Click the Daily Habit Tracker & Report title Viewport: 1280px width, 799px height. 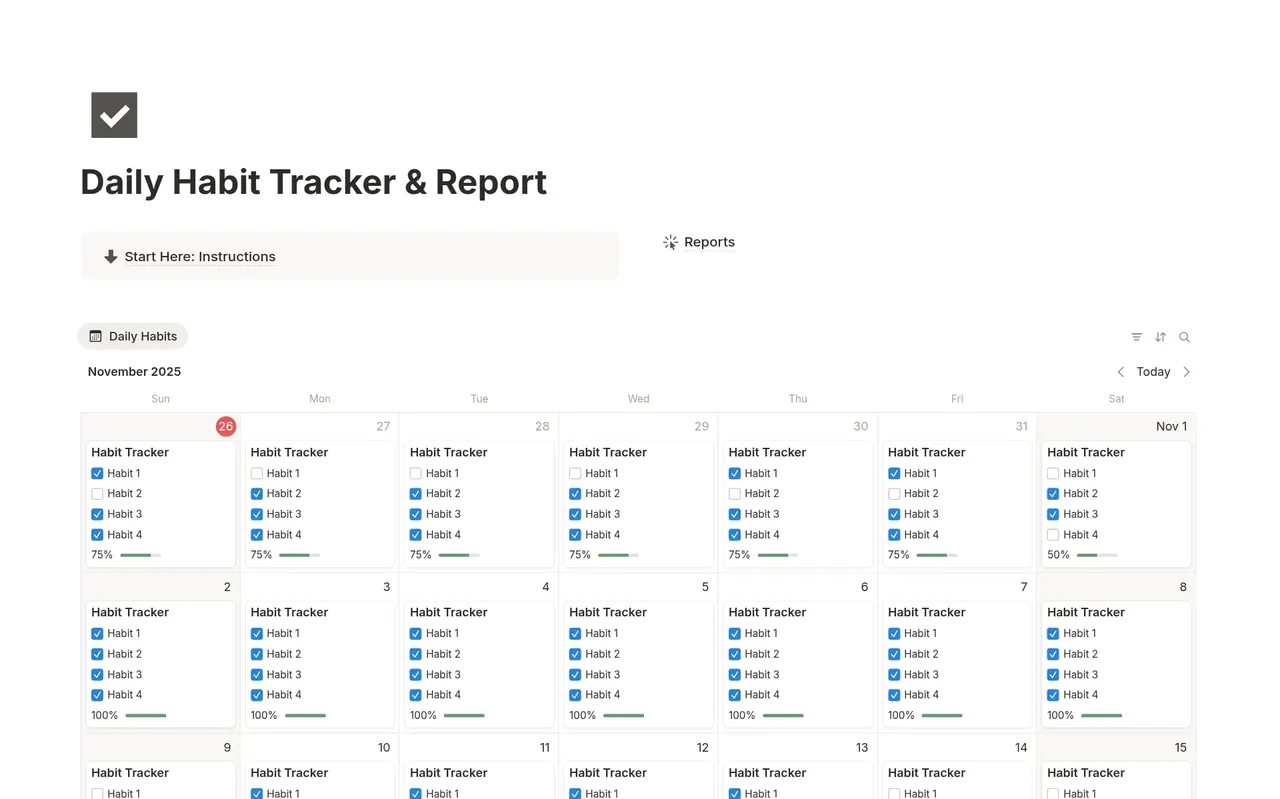(313, 182)
